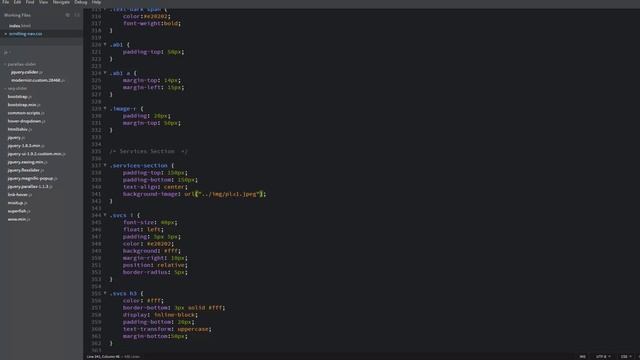
Task: Open modernizr.custom.28468.js file
Action: click(38, 80)
